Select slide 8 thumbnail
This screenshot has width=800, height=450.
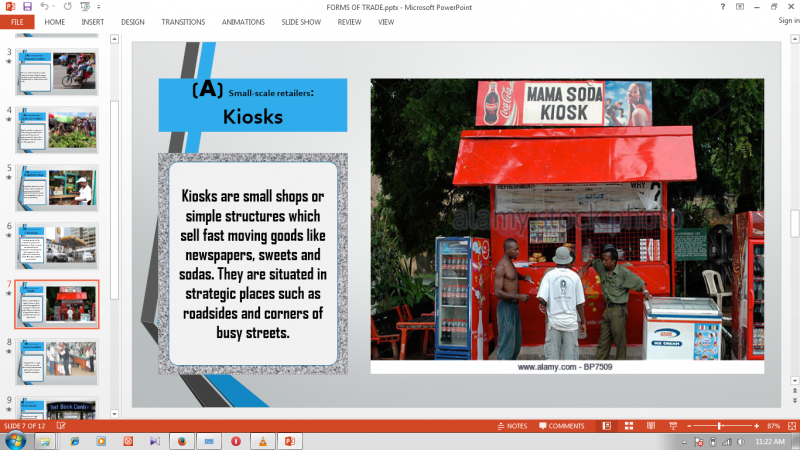click(x=57, y=362)
